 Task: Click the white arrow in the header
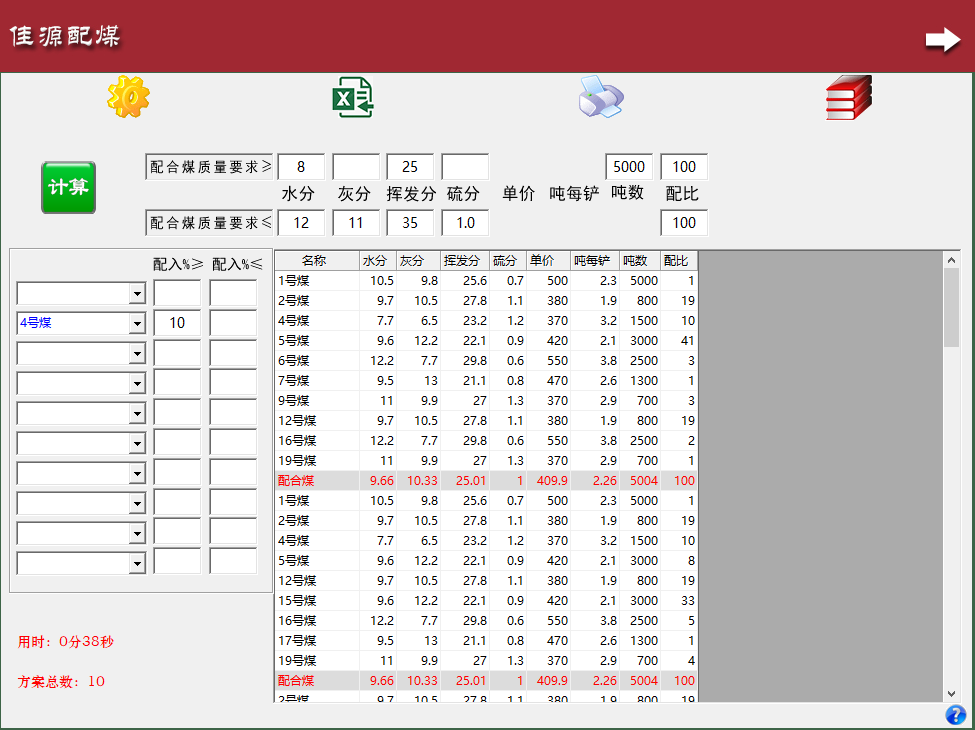[943, 40]
